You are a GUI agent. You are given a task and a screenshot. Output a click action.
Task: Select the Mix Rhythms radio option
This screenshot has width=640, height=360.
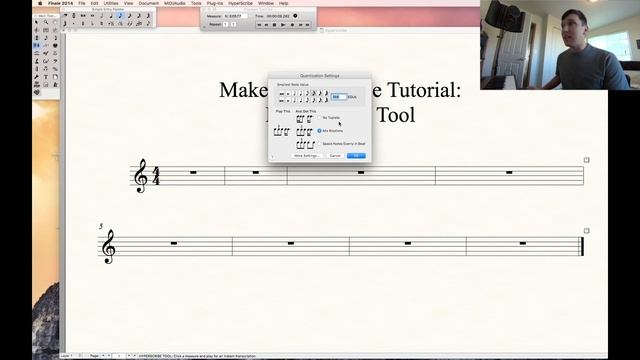(319, 131)
